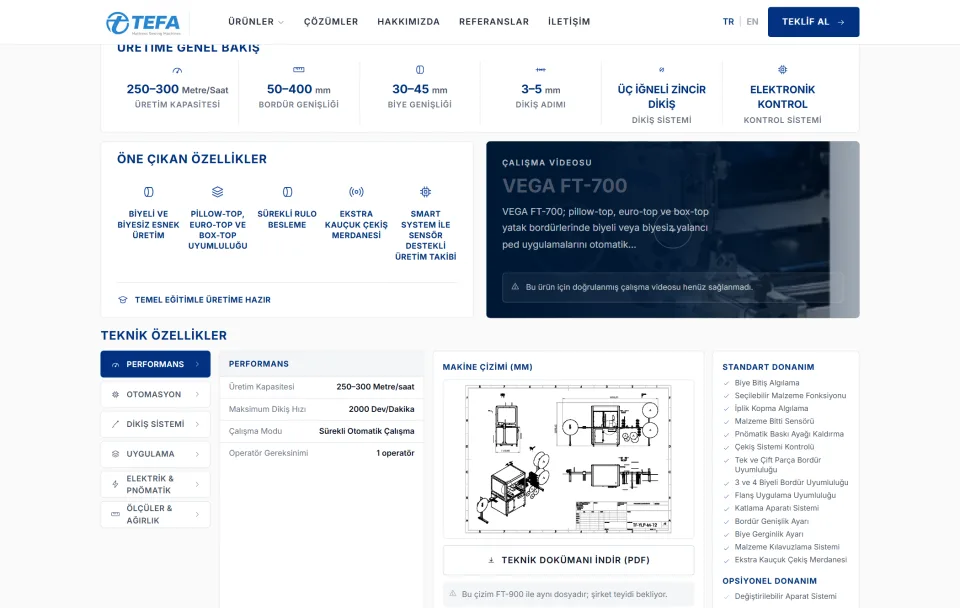Screen dimensions: 960x608
Task: Click the VEGA FT-700 video panel
Action: (x=672, y=230)
